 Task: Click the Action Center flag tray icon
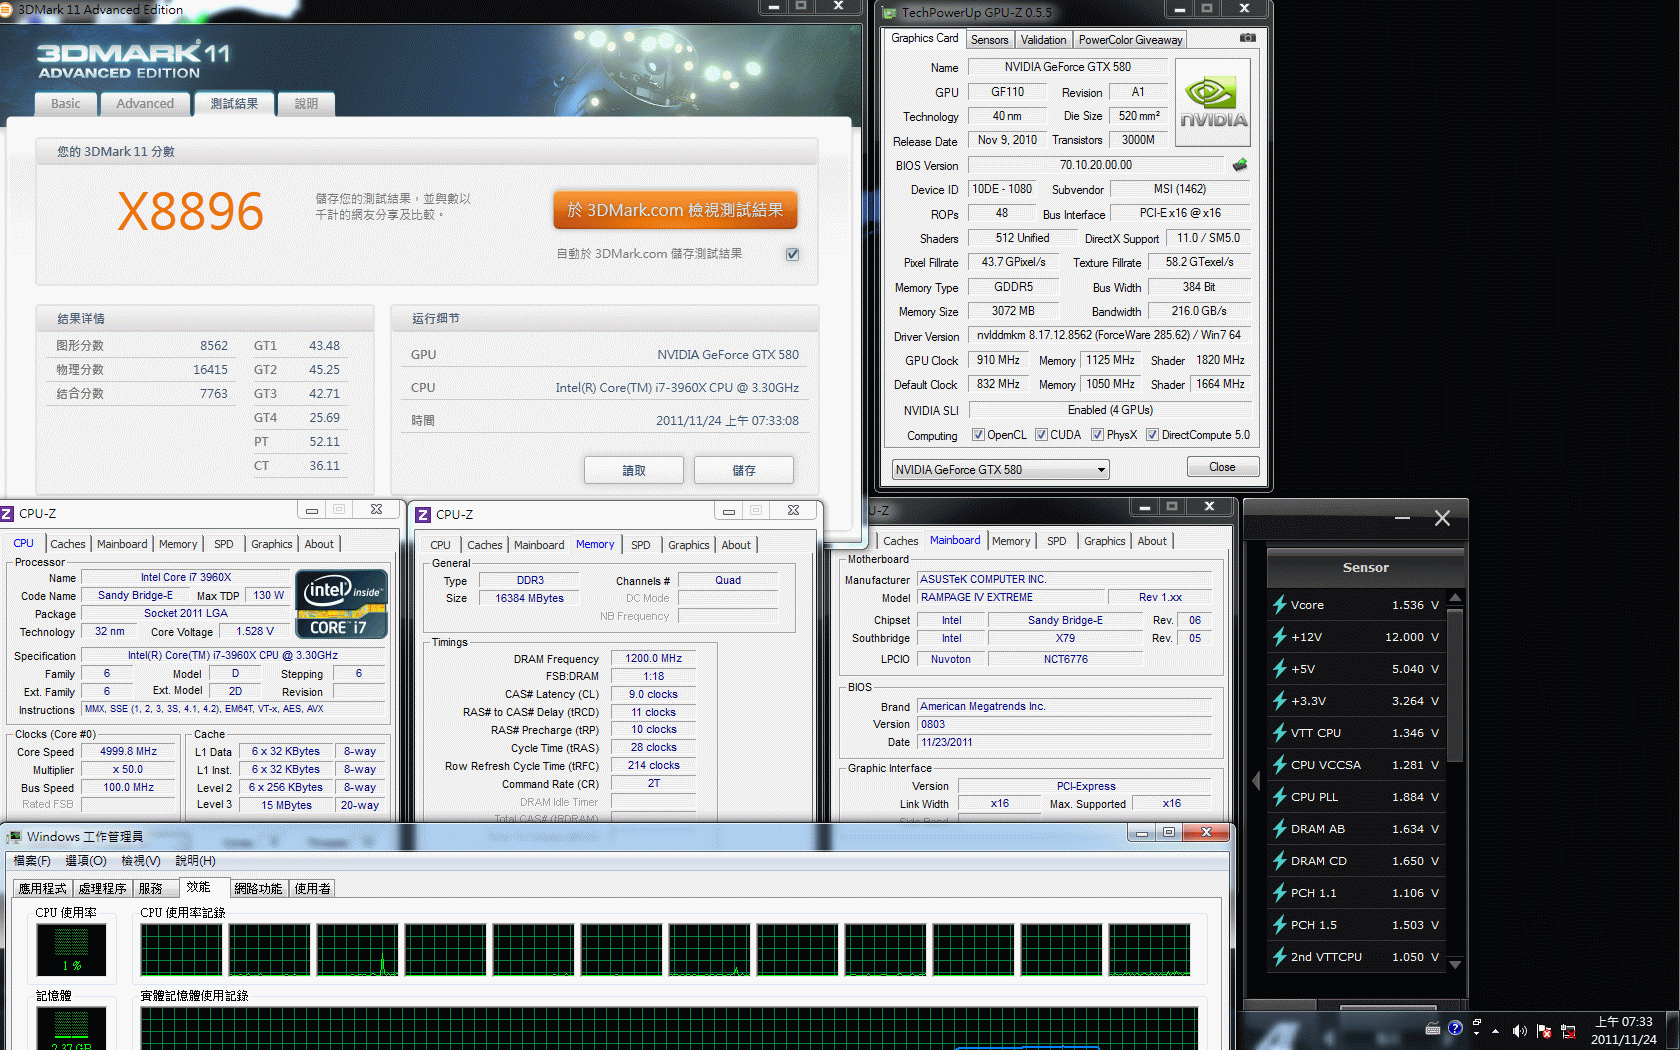tap(1544, 1031)
